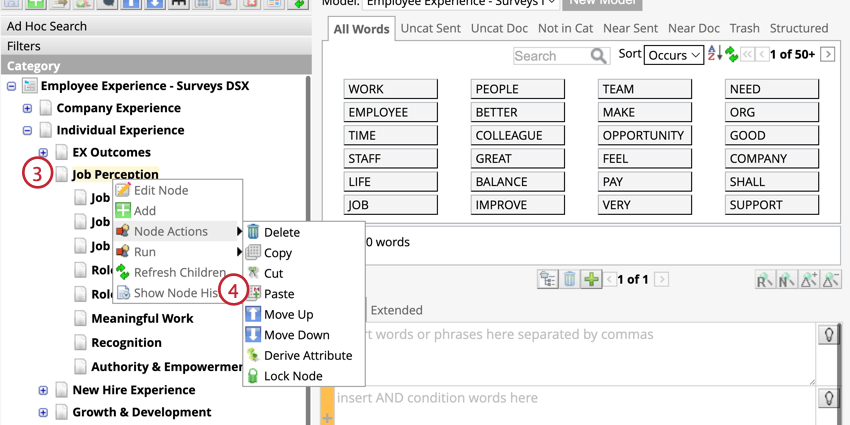Click the tree view icon beside trash
This screenshot has height=425, width=850.
[548, 279]
